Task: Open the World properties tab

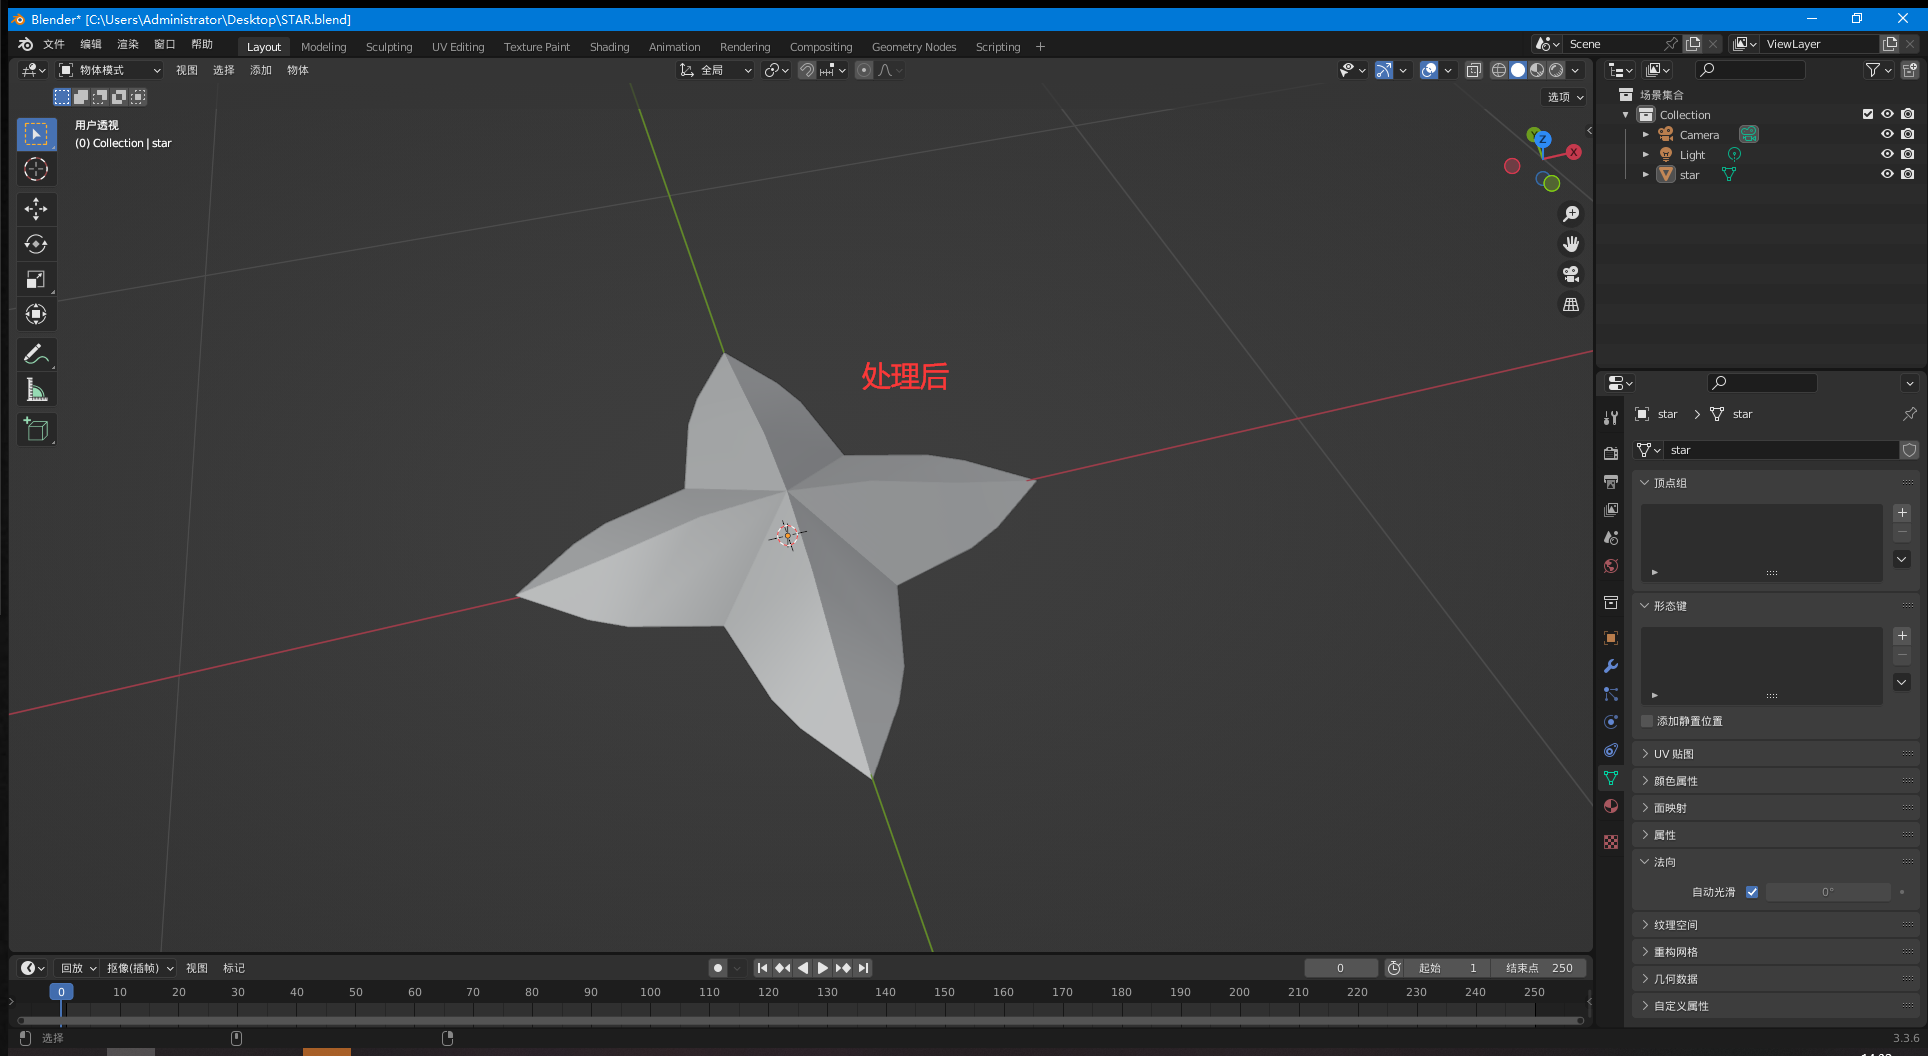Action: [x=1610, y=566]
